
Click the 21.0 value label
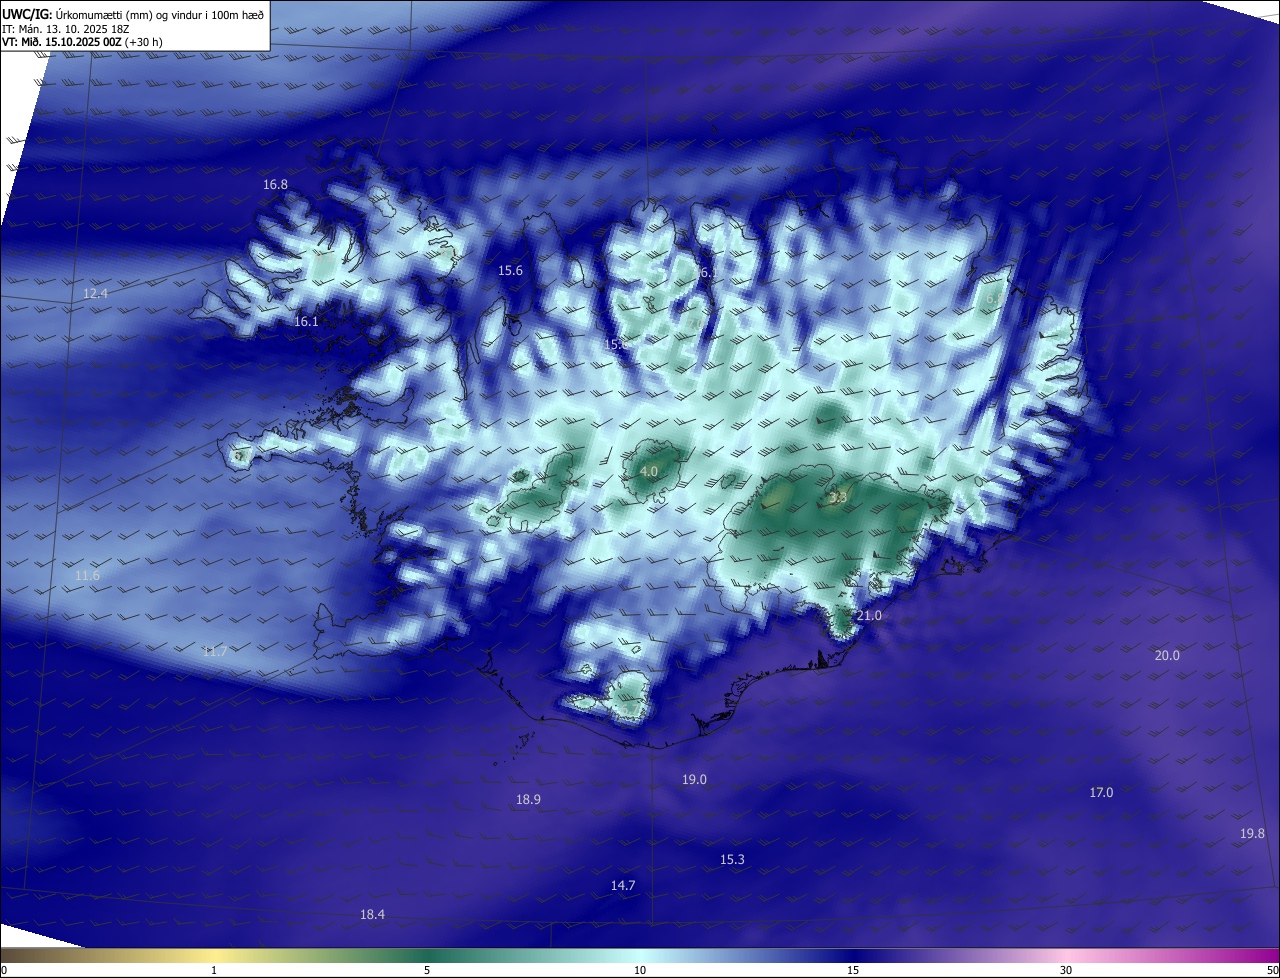(869, 616)
